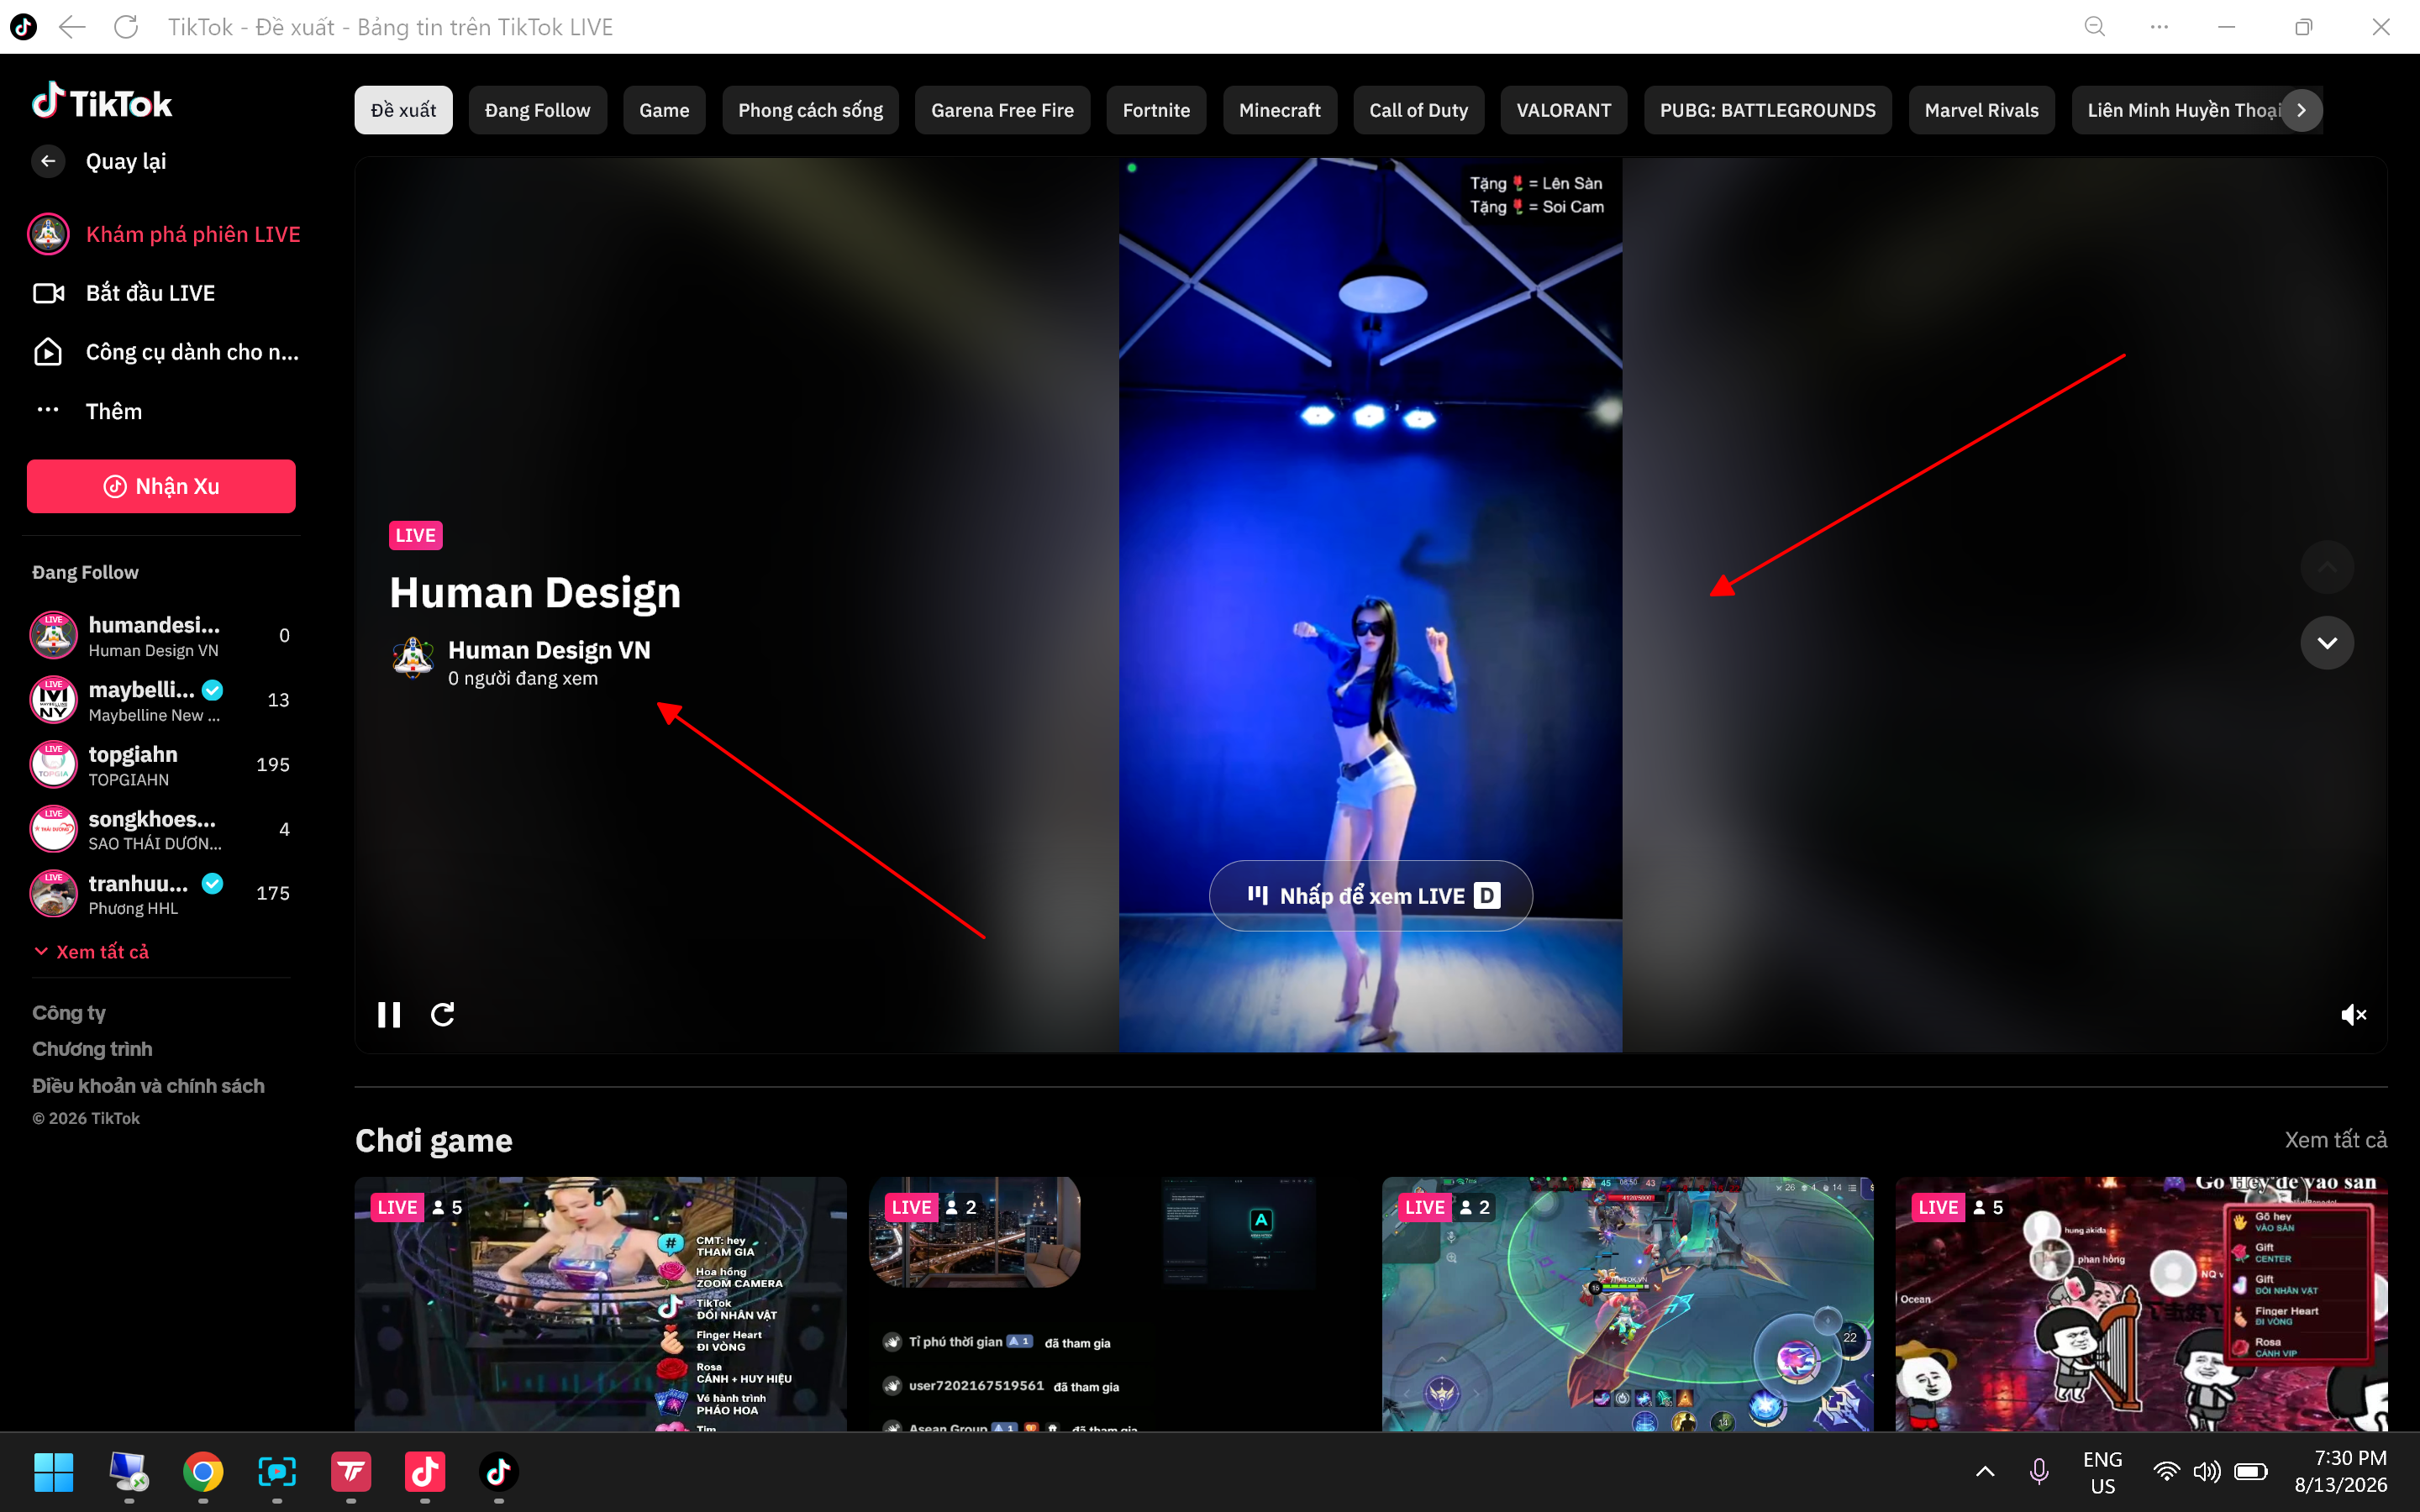The height and width of the screenshot is (1512, 2420).
Task: Open Điều khoản và chính sách link
Action: (148, 1086)
